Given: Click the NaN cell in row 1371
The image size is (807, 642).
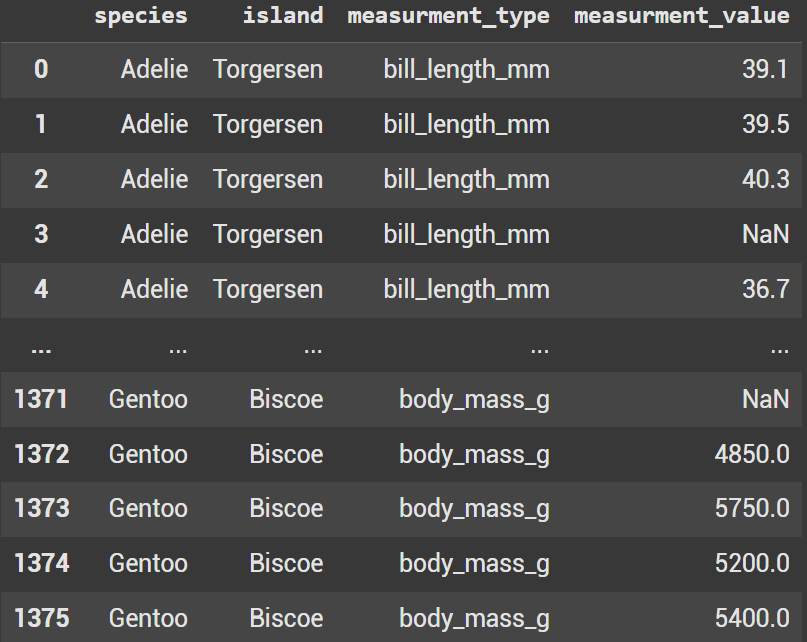Looking at the screenshot, I should [765, 399].
